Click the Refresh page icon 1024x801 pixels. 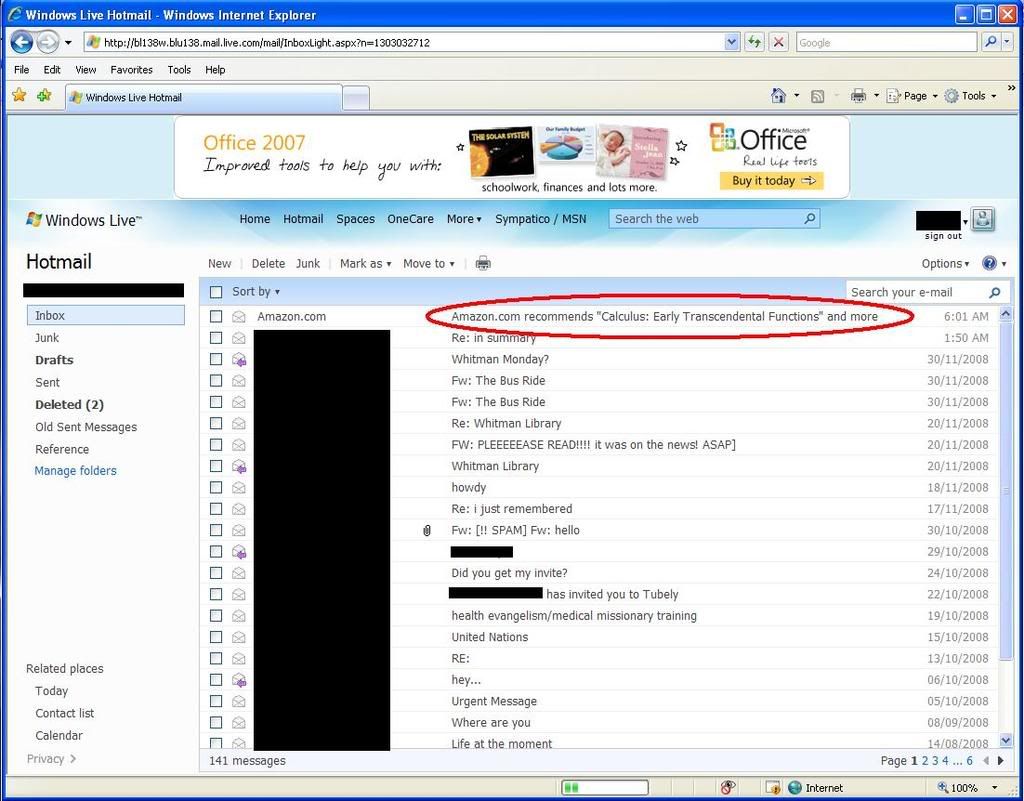point(754,42)
